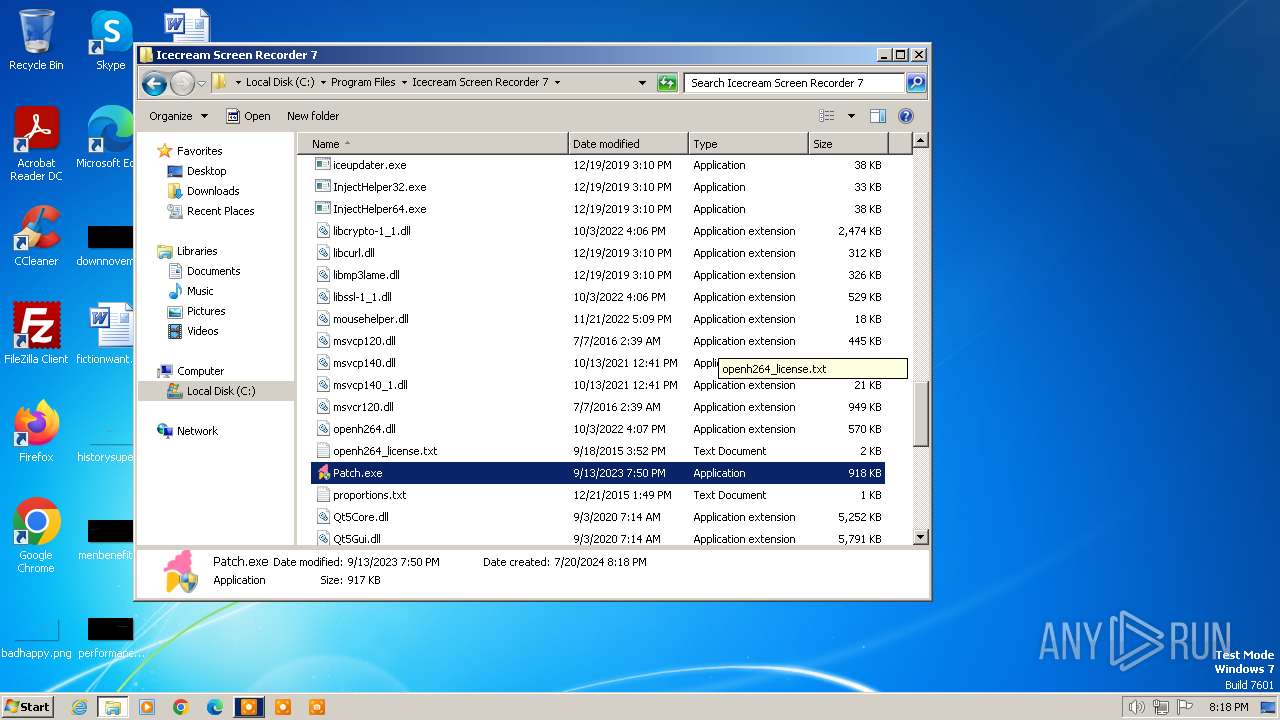Click the Explorer Back navigation arrow

point(154,83)
